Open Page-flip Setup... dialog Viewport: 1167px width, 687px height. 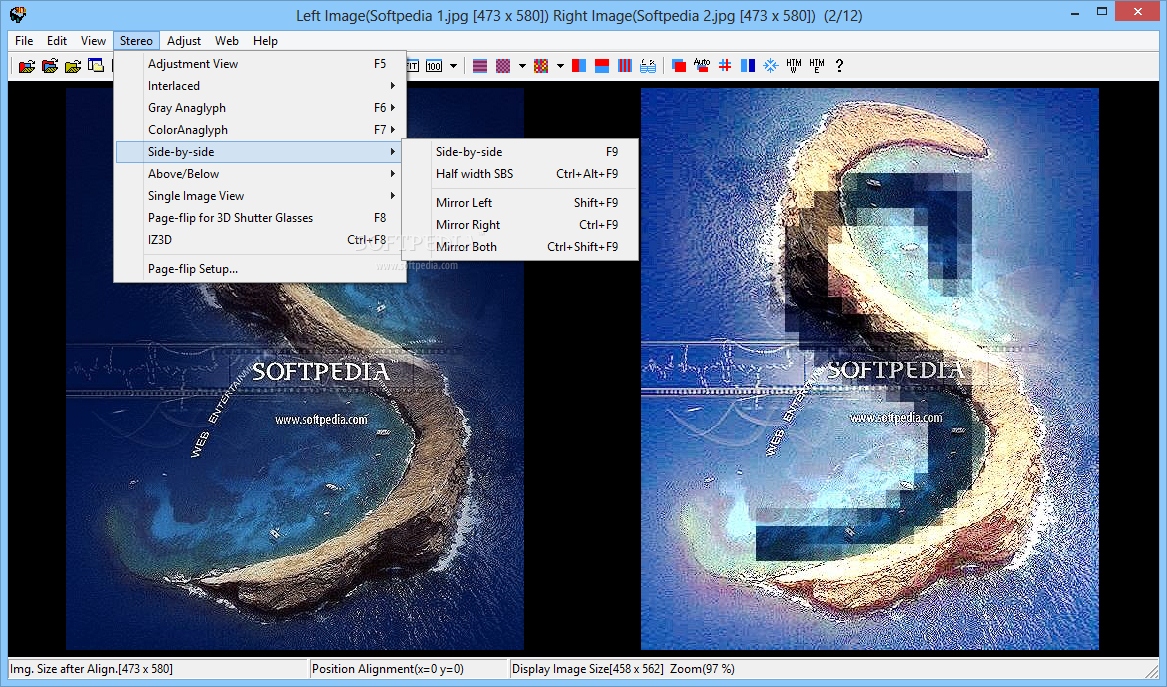(259, 269)
